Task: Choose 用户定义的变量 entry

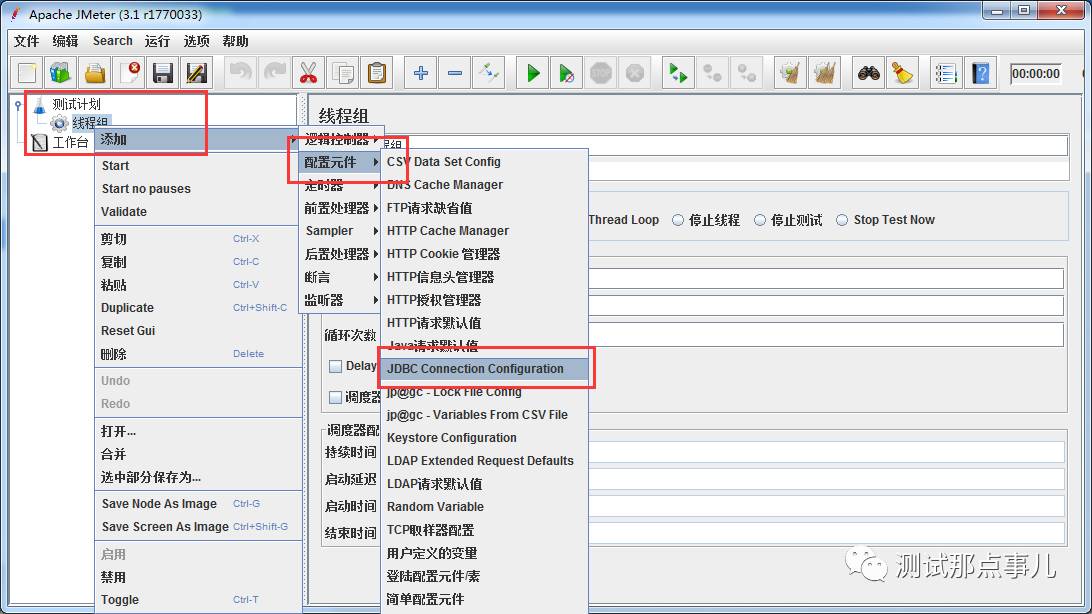Action: click(485, 553)
